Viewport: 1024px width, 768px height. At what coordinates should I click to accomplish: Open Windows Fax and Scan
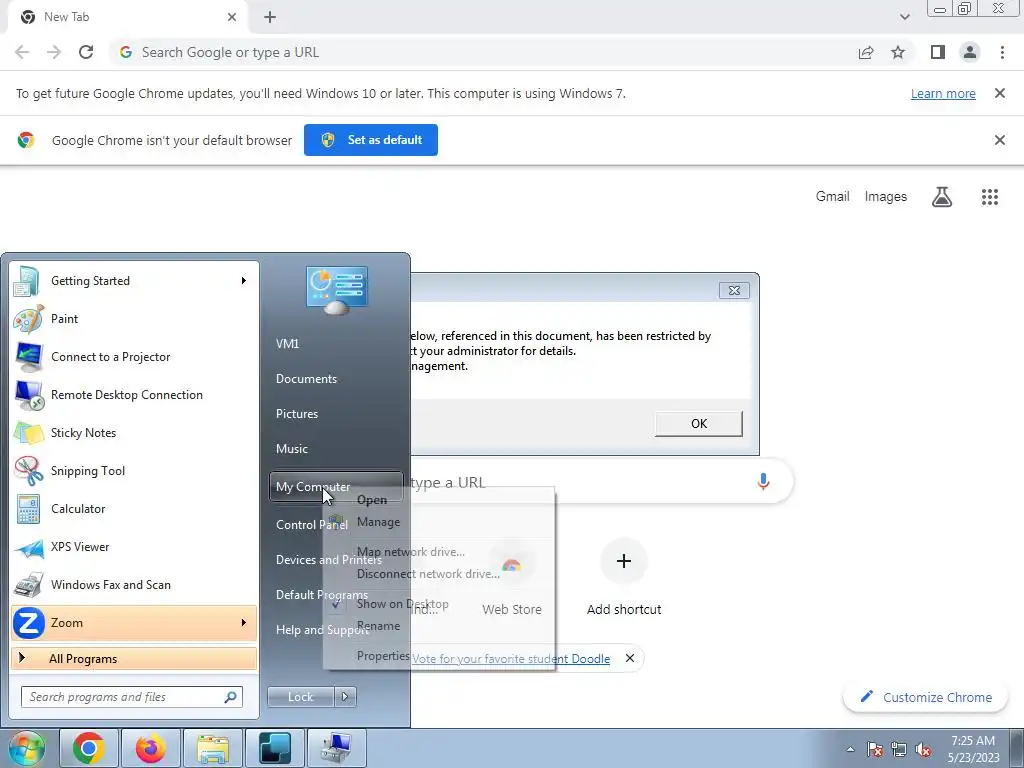click(134, 585)
